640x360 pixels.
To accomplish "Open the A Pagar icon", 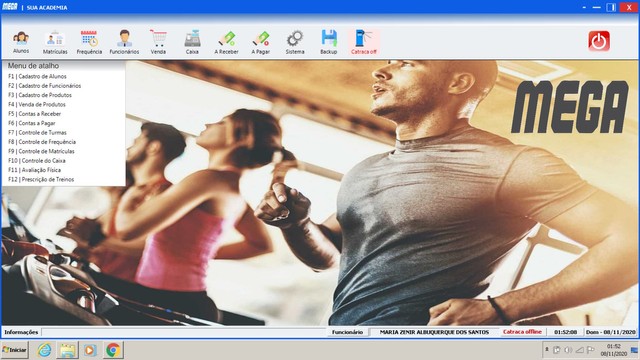I will point(260,42).
